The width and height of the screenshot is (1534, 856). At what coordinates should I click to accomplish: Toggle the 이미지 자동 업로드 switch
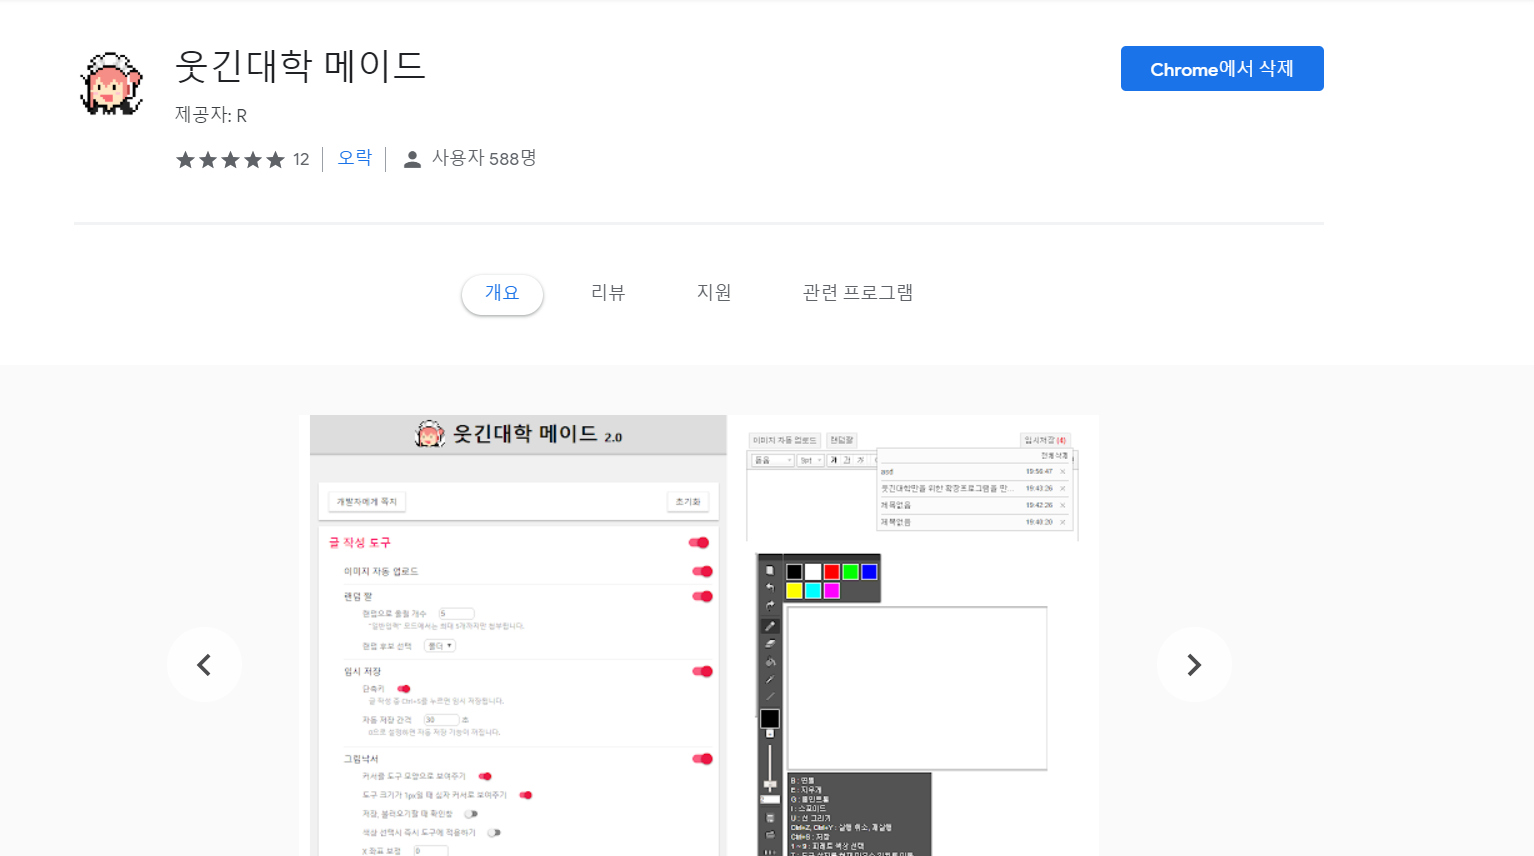[x=702, y=572]
